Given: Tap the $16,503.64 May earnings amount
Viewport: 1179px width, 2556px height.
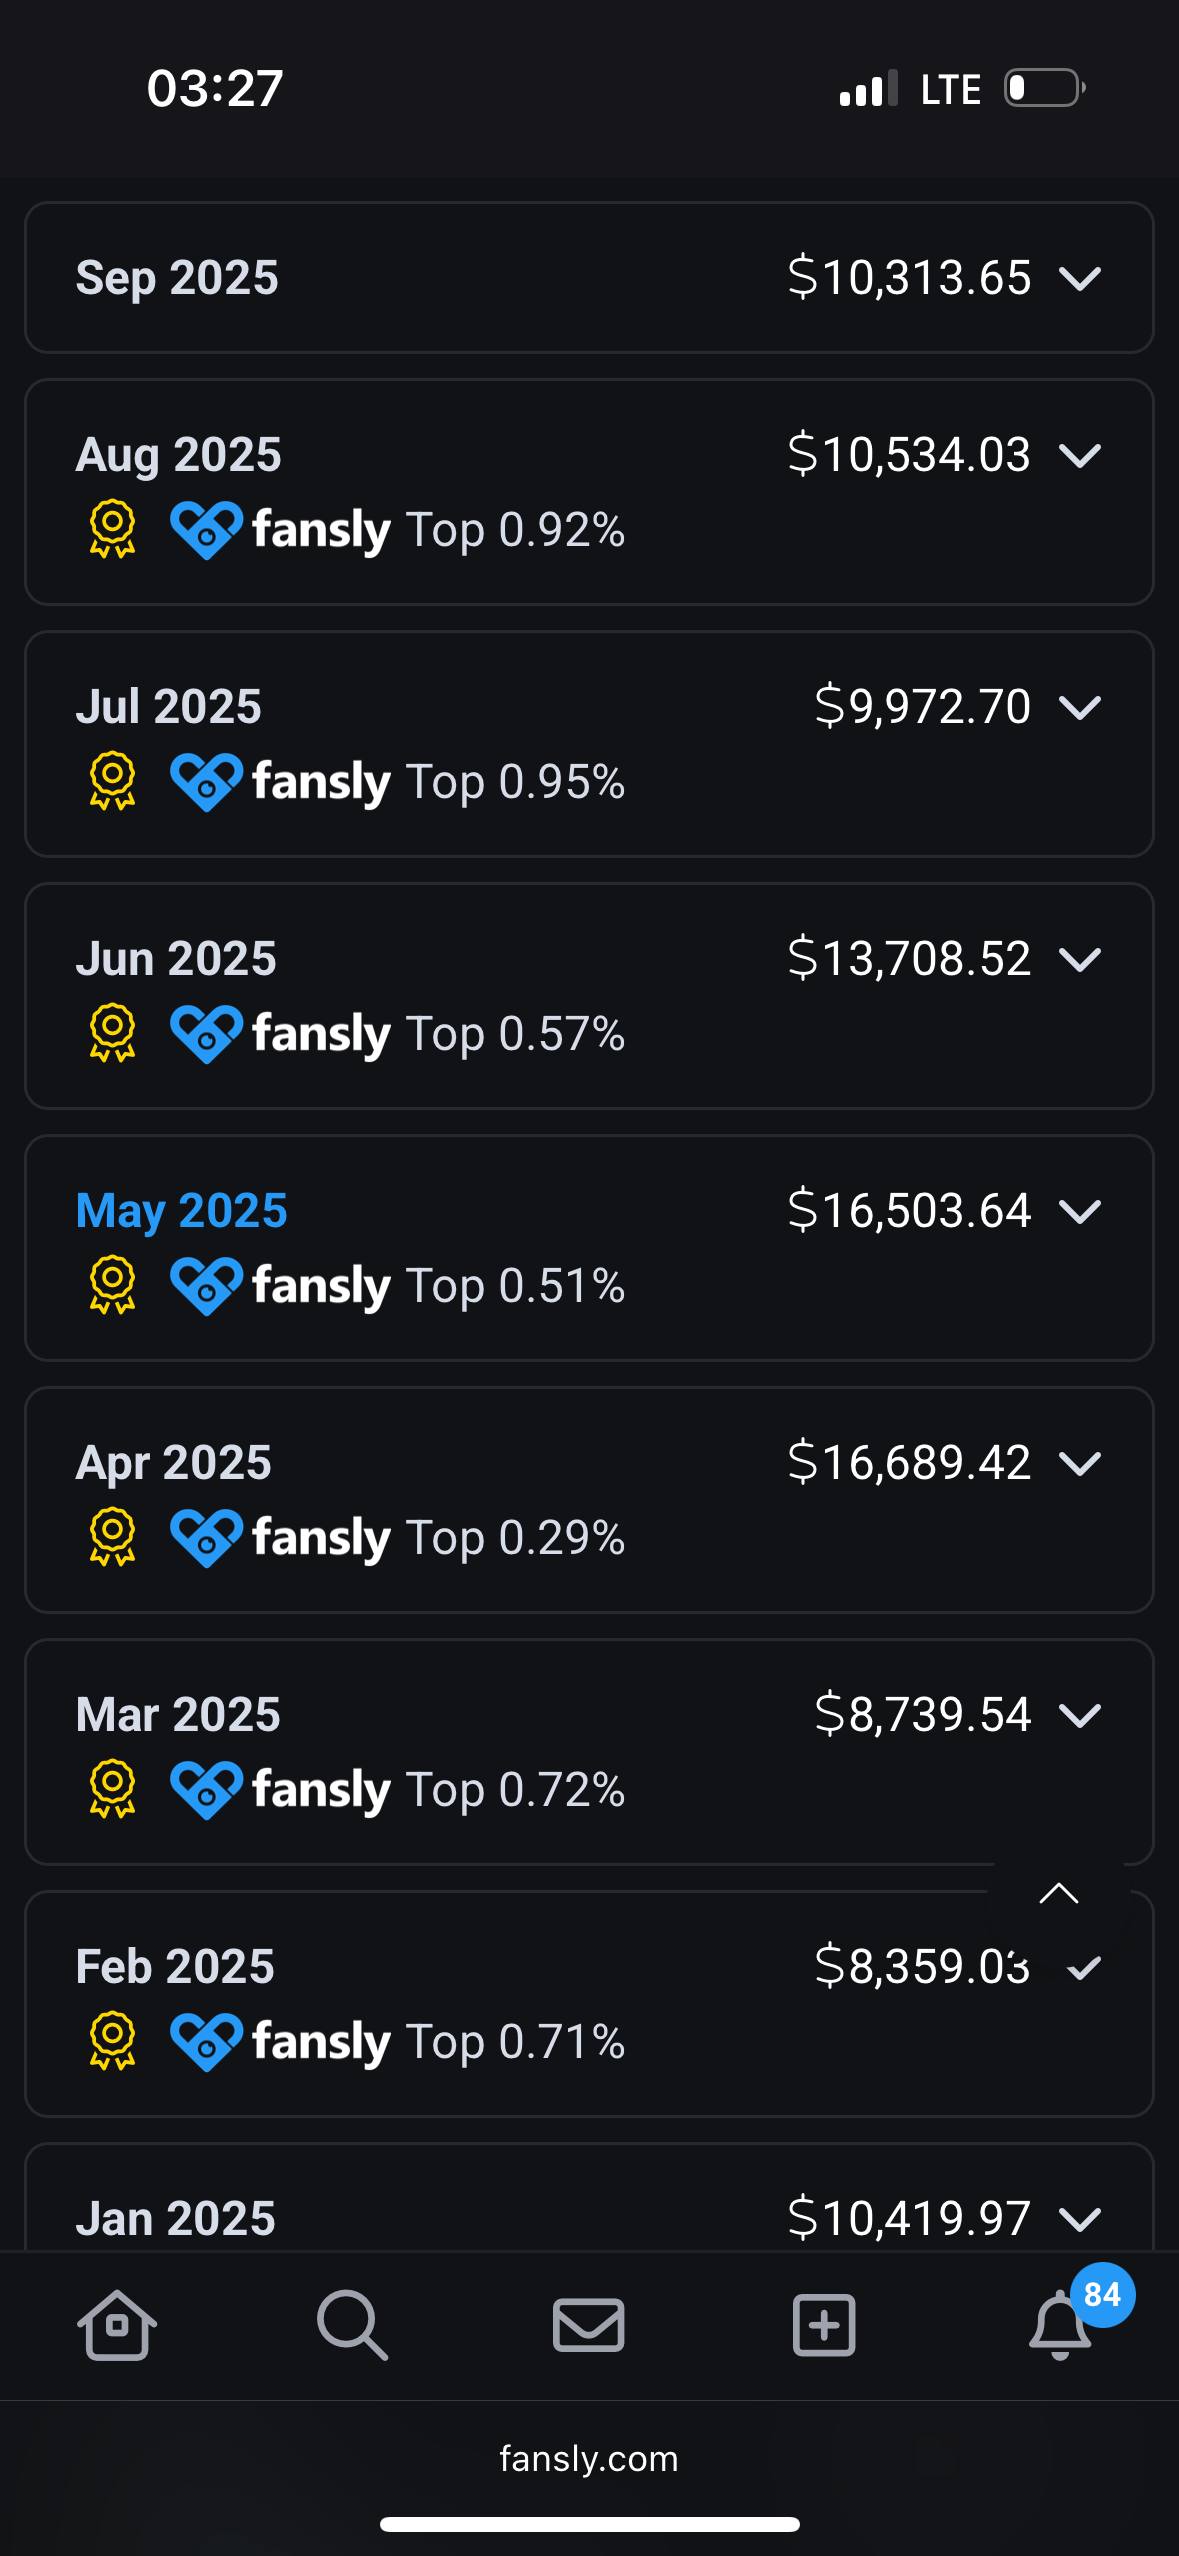Looking at the screenshot, I should (x=909, y=1210).
